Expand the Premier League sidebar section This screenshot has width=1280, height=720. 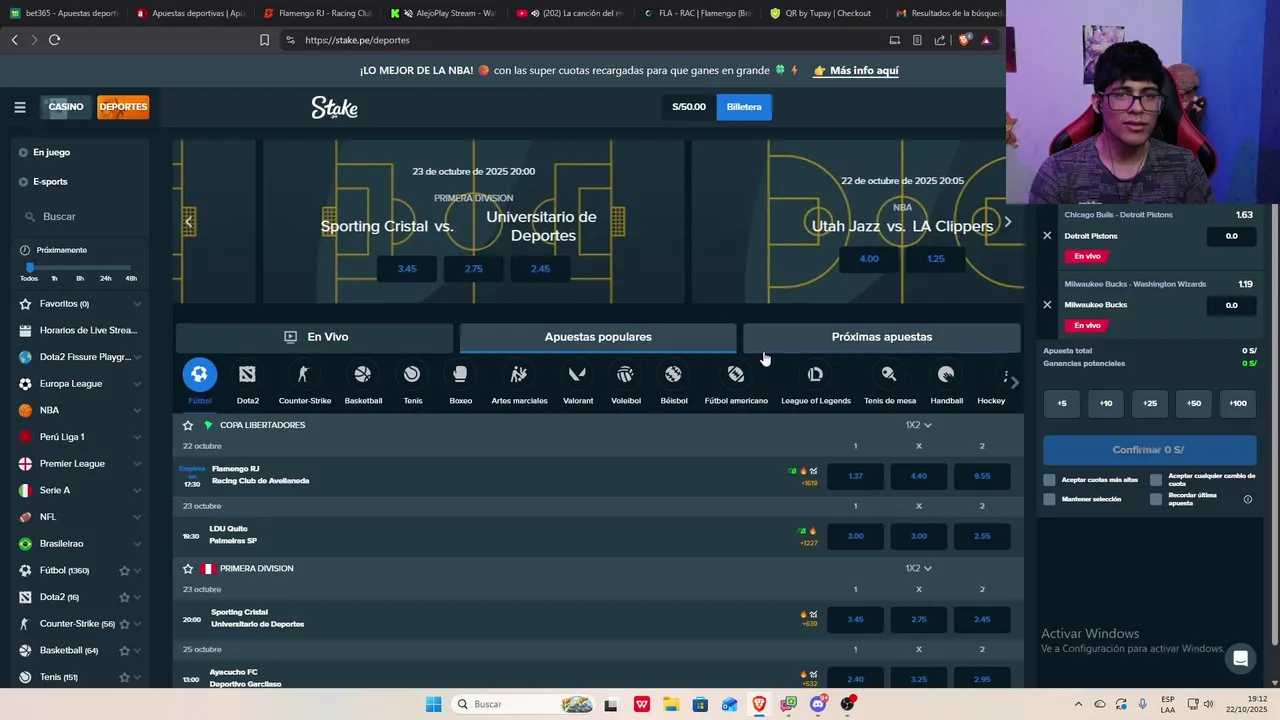(x=137, y=464)
